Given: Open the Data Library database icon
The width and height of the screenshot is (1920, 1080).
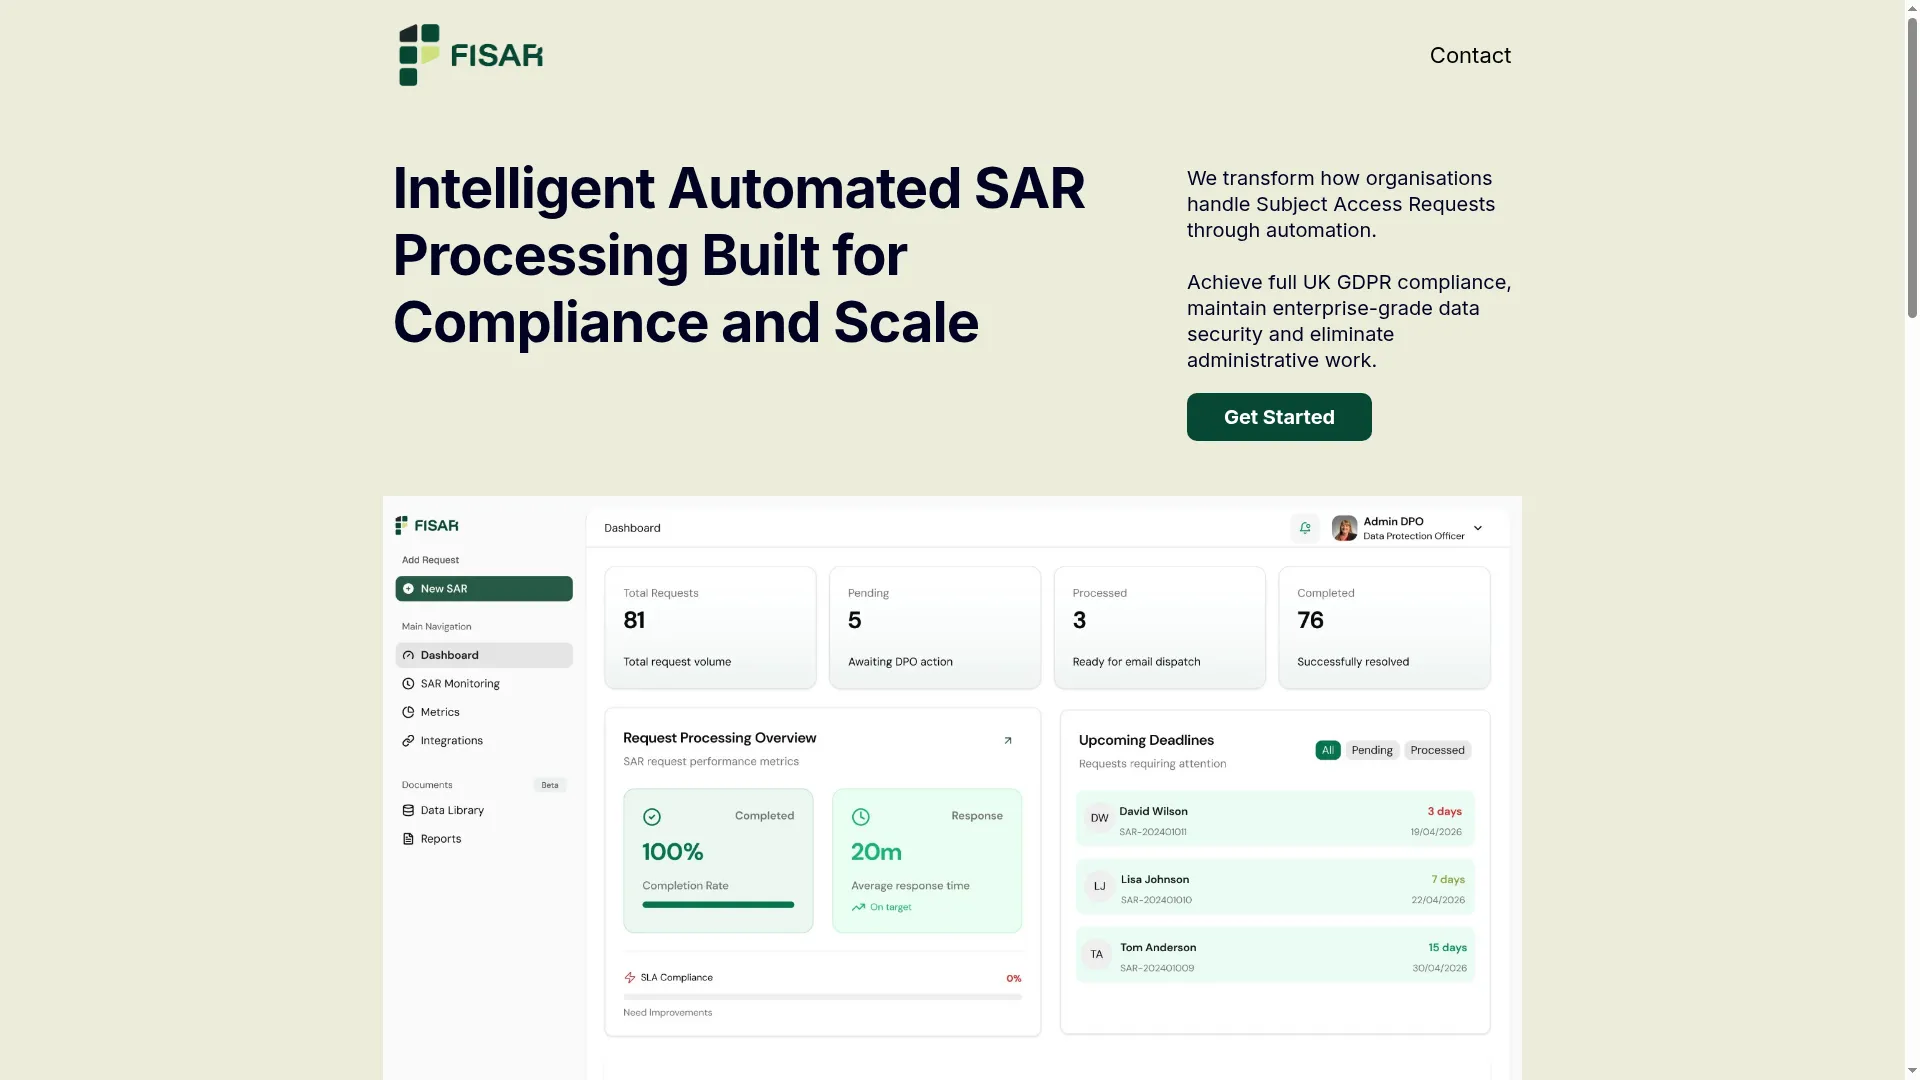Looking at the screenshot, I should click(x=408, y=811).
